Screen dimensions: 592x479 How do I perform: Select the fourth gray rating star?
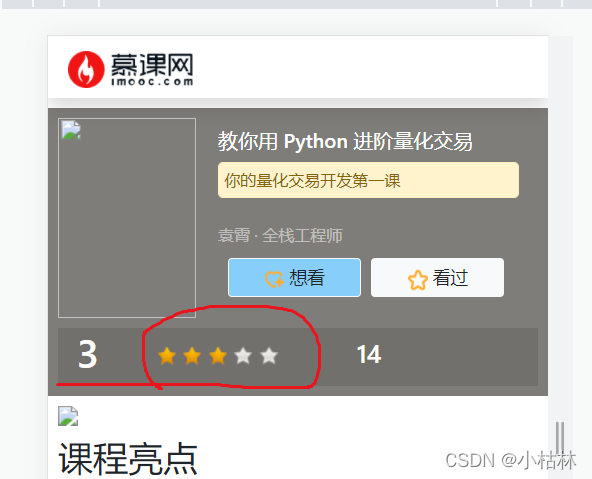[243, 356]
